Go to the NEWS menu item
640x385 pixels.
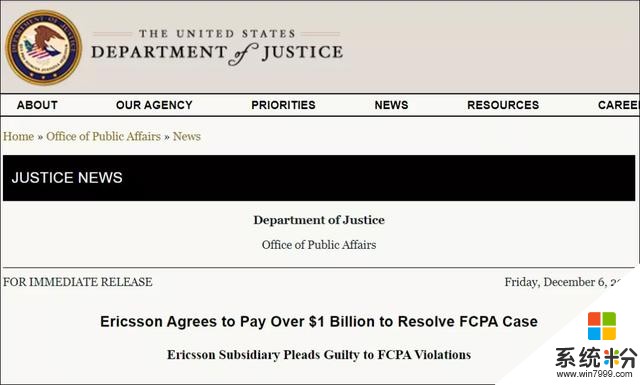pos(391,105)
